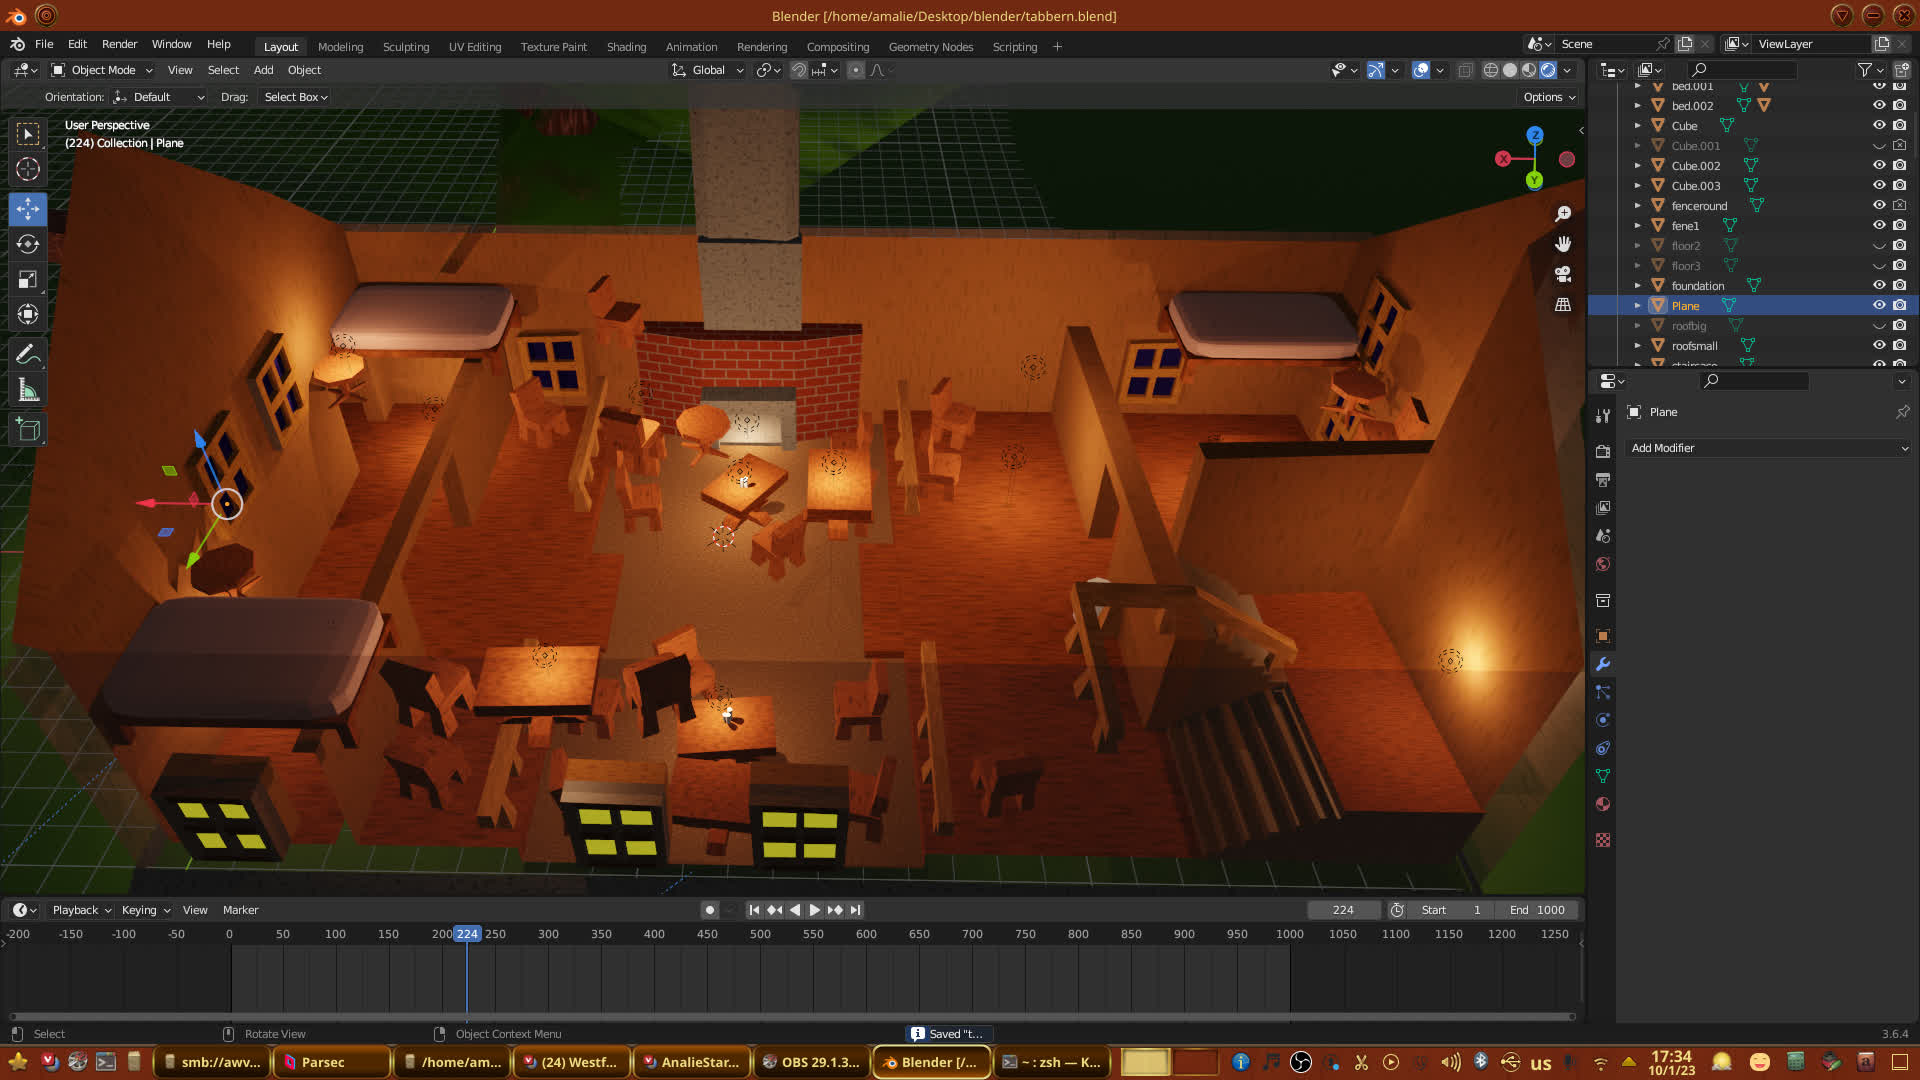Image resolution: width=1920 pixels, height=1080 pixels.
Task: Choose the Scale tool
Action: tap(28, 280)
